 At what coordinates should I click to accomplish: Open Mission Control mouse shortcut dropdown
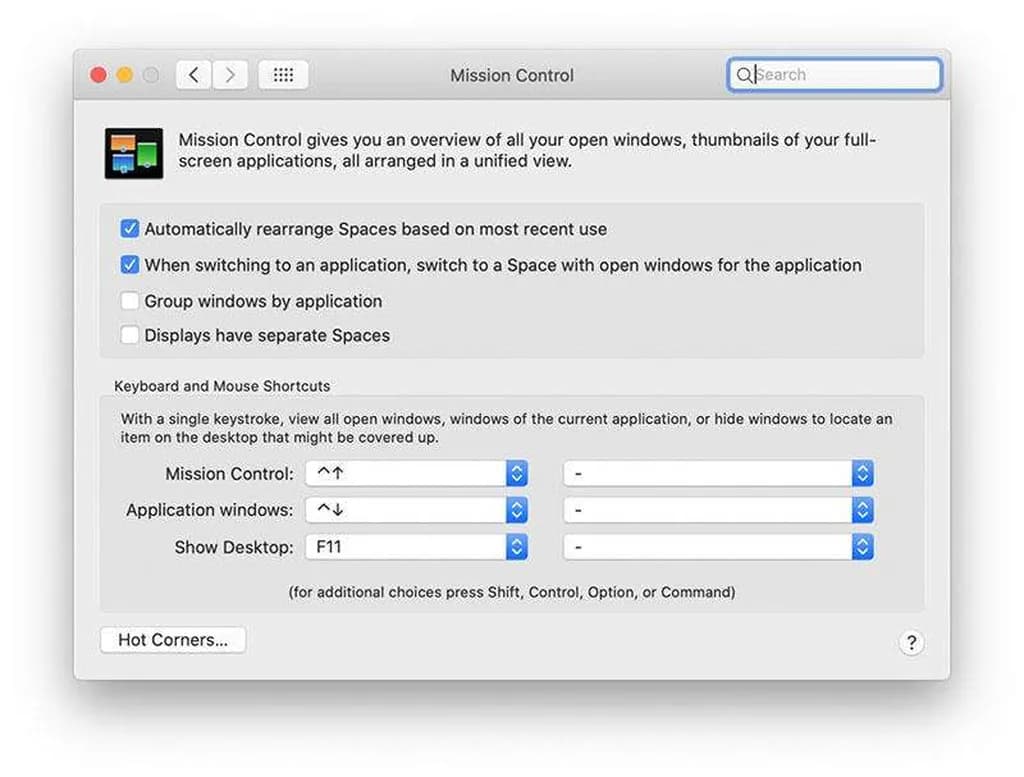click(718, 473)
